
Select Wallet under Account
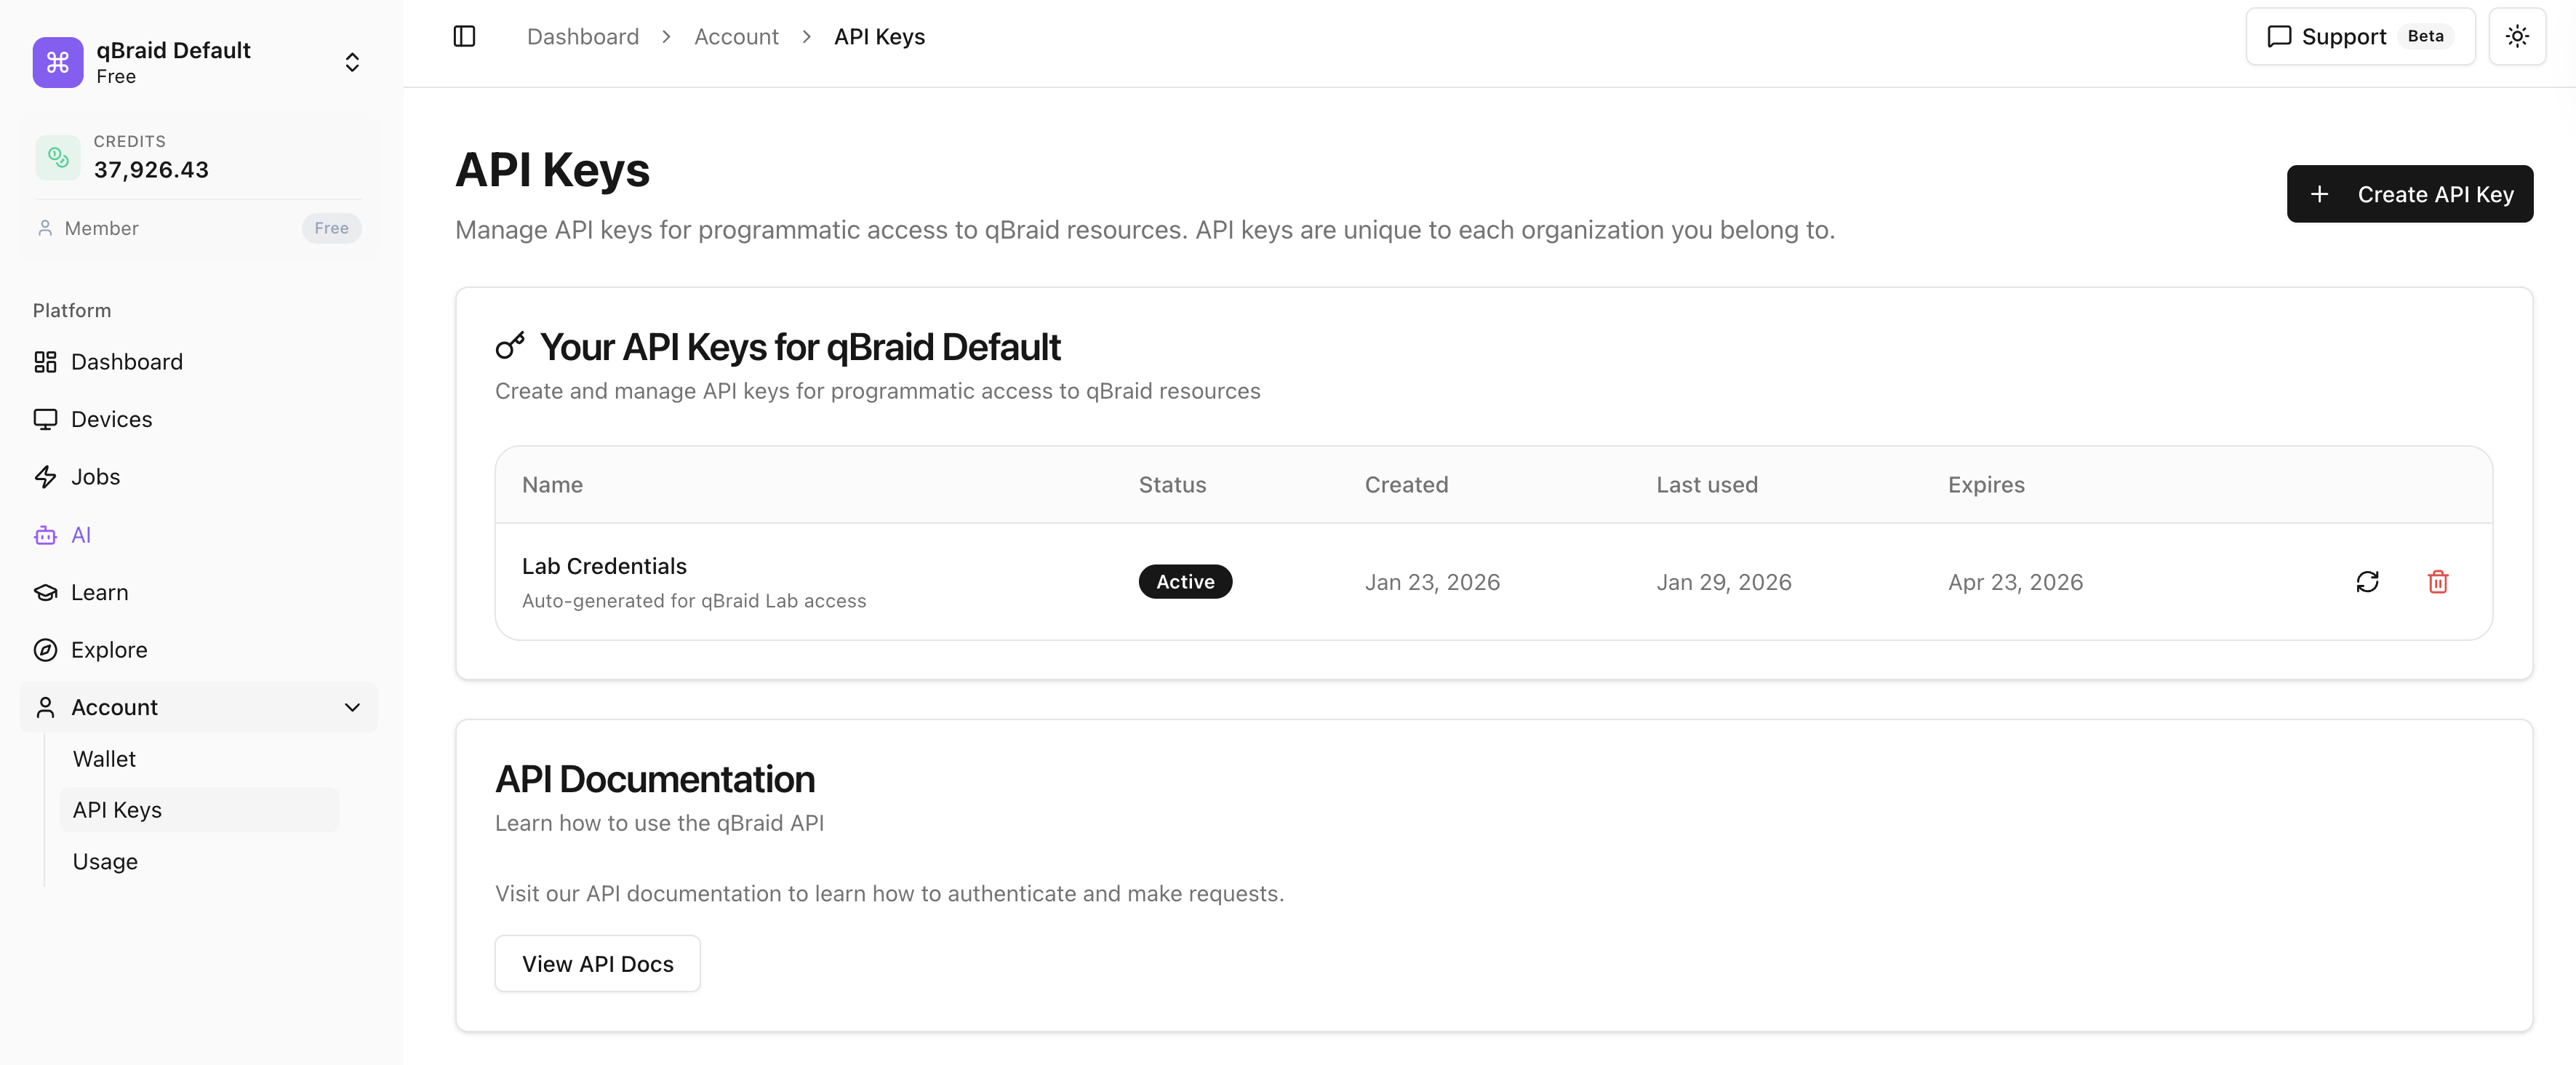click(104, 759)
